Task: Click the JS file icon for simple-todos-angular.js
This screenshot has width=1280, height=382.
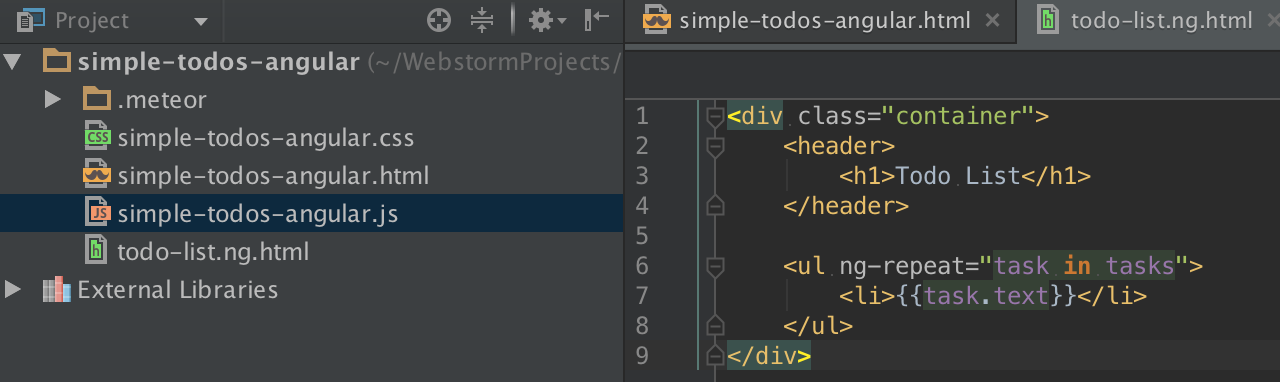Action: pos(97,212)
